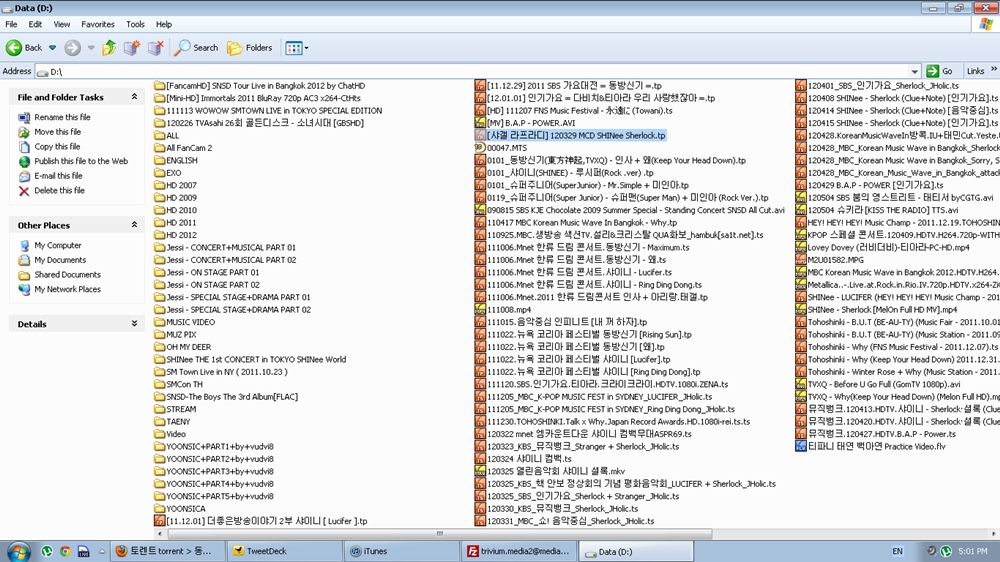Launch Chrome from quick launch icon
Image resolution: width=1000 pixels, height=562 pixels.
(x=65, y=551)
